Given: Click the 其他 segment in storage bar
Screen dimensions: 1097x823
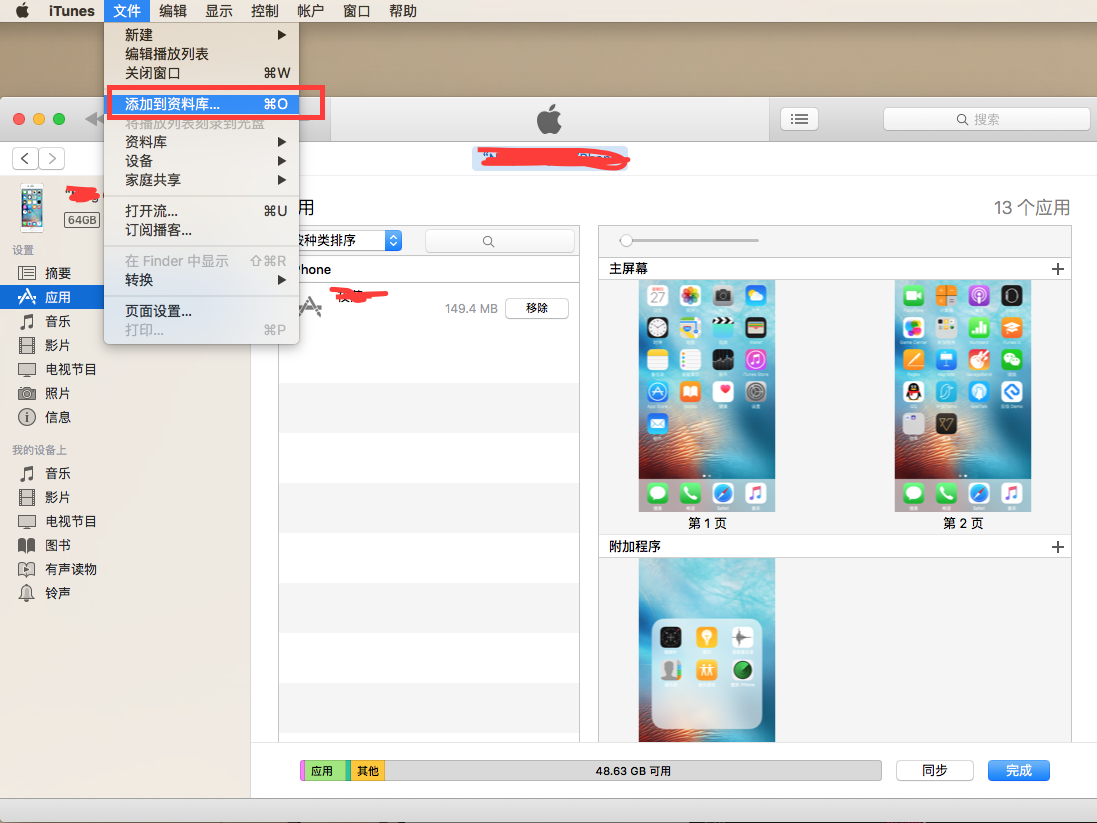Looking at the screenshot, I should point(367,771).
